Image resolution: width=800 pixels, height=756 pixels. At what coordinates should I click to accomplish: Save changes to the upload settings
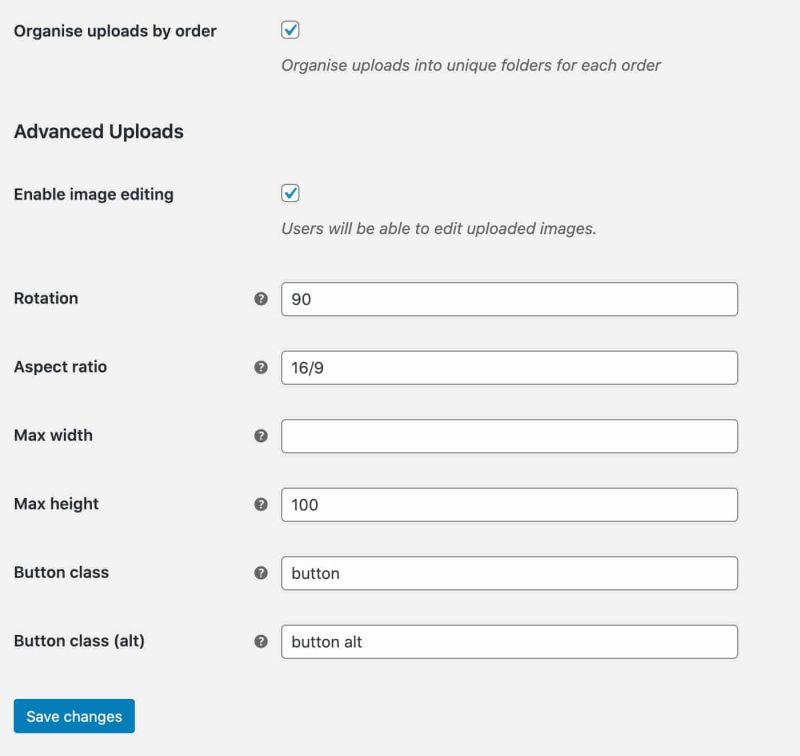click(74, 716)
